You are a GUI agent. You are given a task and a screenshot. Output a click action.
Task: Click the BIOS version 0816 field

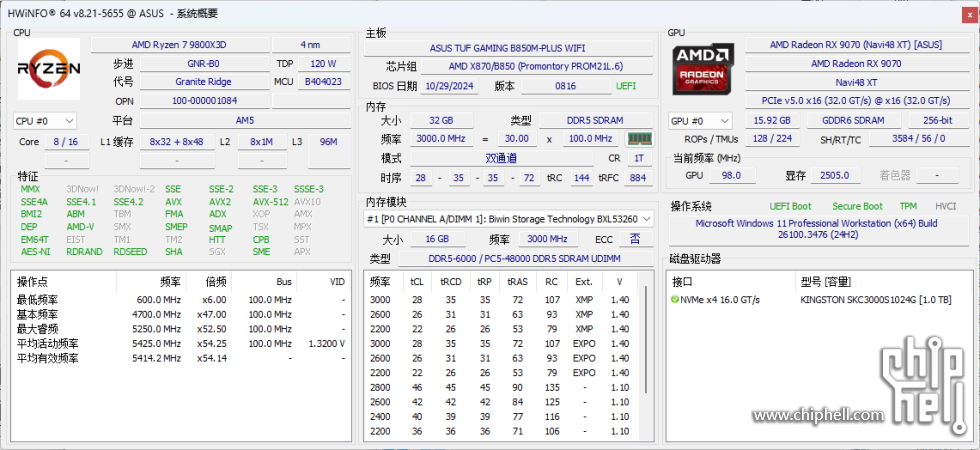click(566, 86)
